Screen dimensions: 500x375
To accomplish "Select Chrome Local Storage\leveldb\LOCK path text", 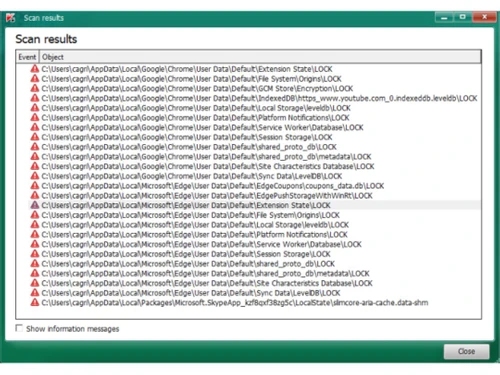I will coord(196,108).
